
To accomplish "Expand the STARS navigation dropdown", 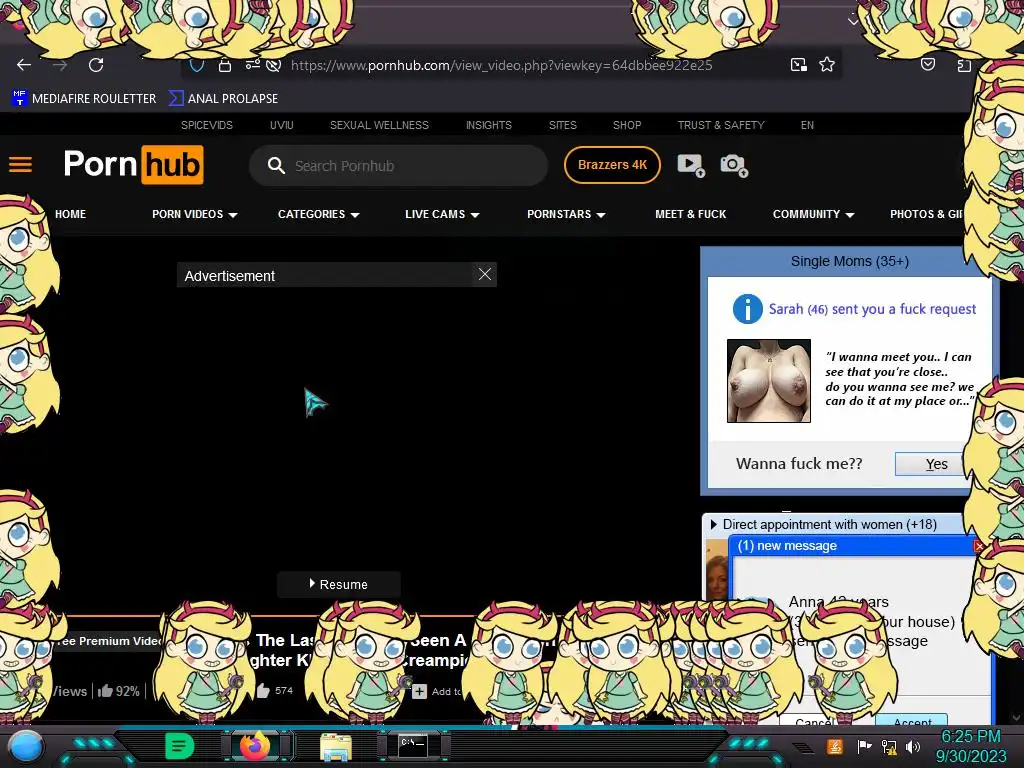I will [x=566, y=214].
